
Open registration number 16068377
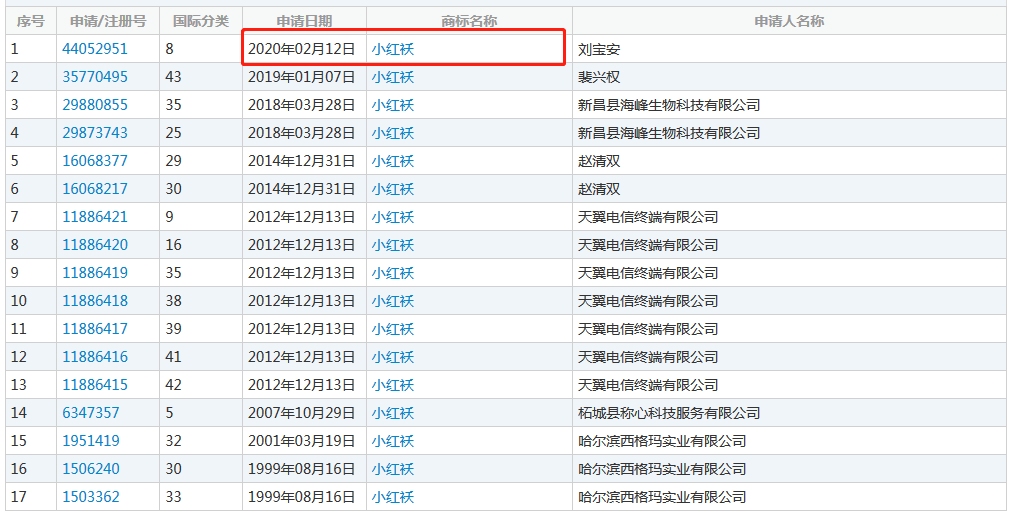tap(95, 161)
